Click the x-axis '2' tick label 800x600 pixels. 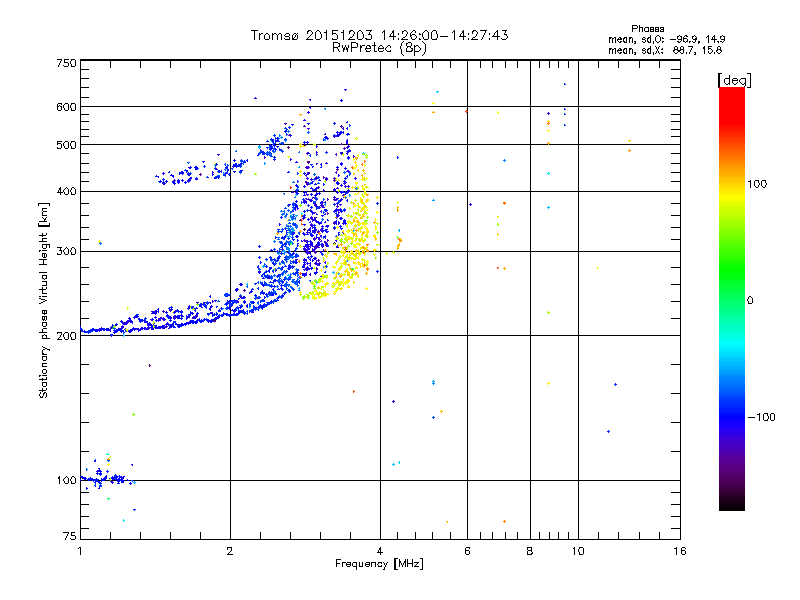point(230,551)
